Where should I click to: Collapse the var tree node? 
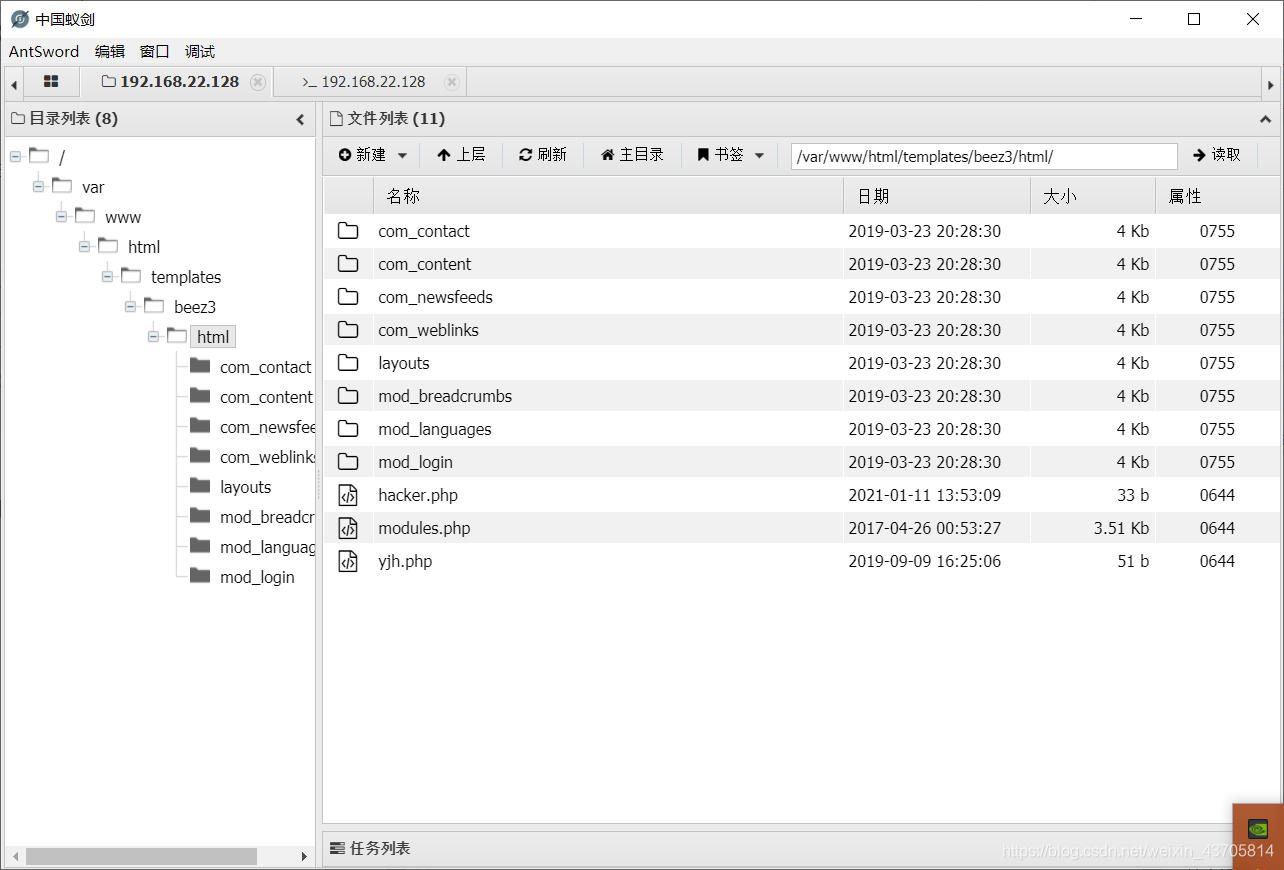point(39,187)
